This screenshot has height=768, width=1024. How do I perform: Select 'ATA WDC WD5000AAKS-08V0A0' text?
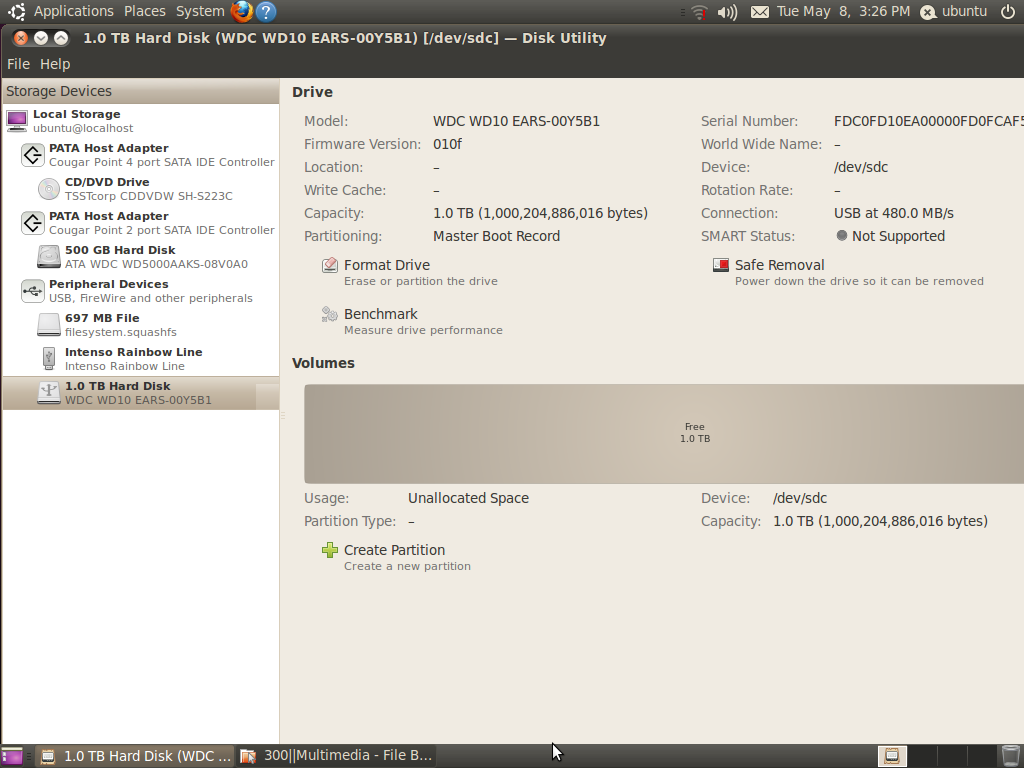click(156, 264)
